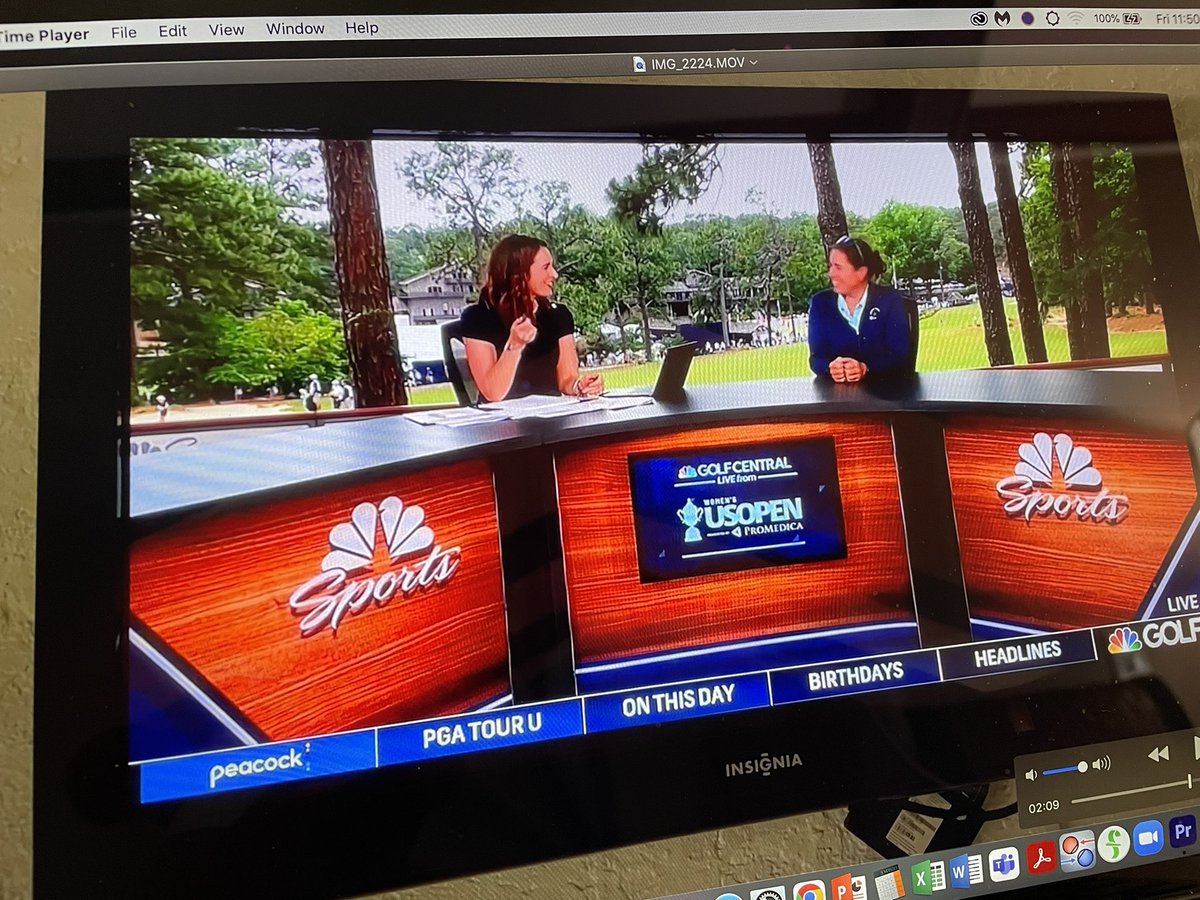Open the File menu
Viewport: 1200px width, 900px height.
[x=124, y=32]
